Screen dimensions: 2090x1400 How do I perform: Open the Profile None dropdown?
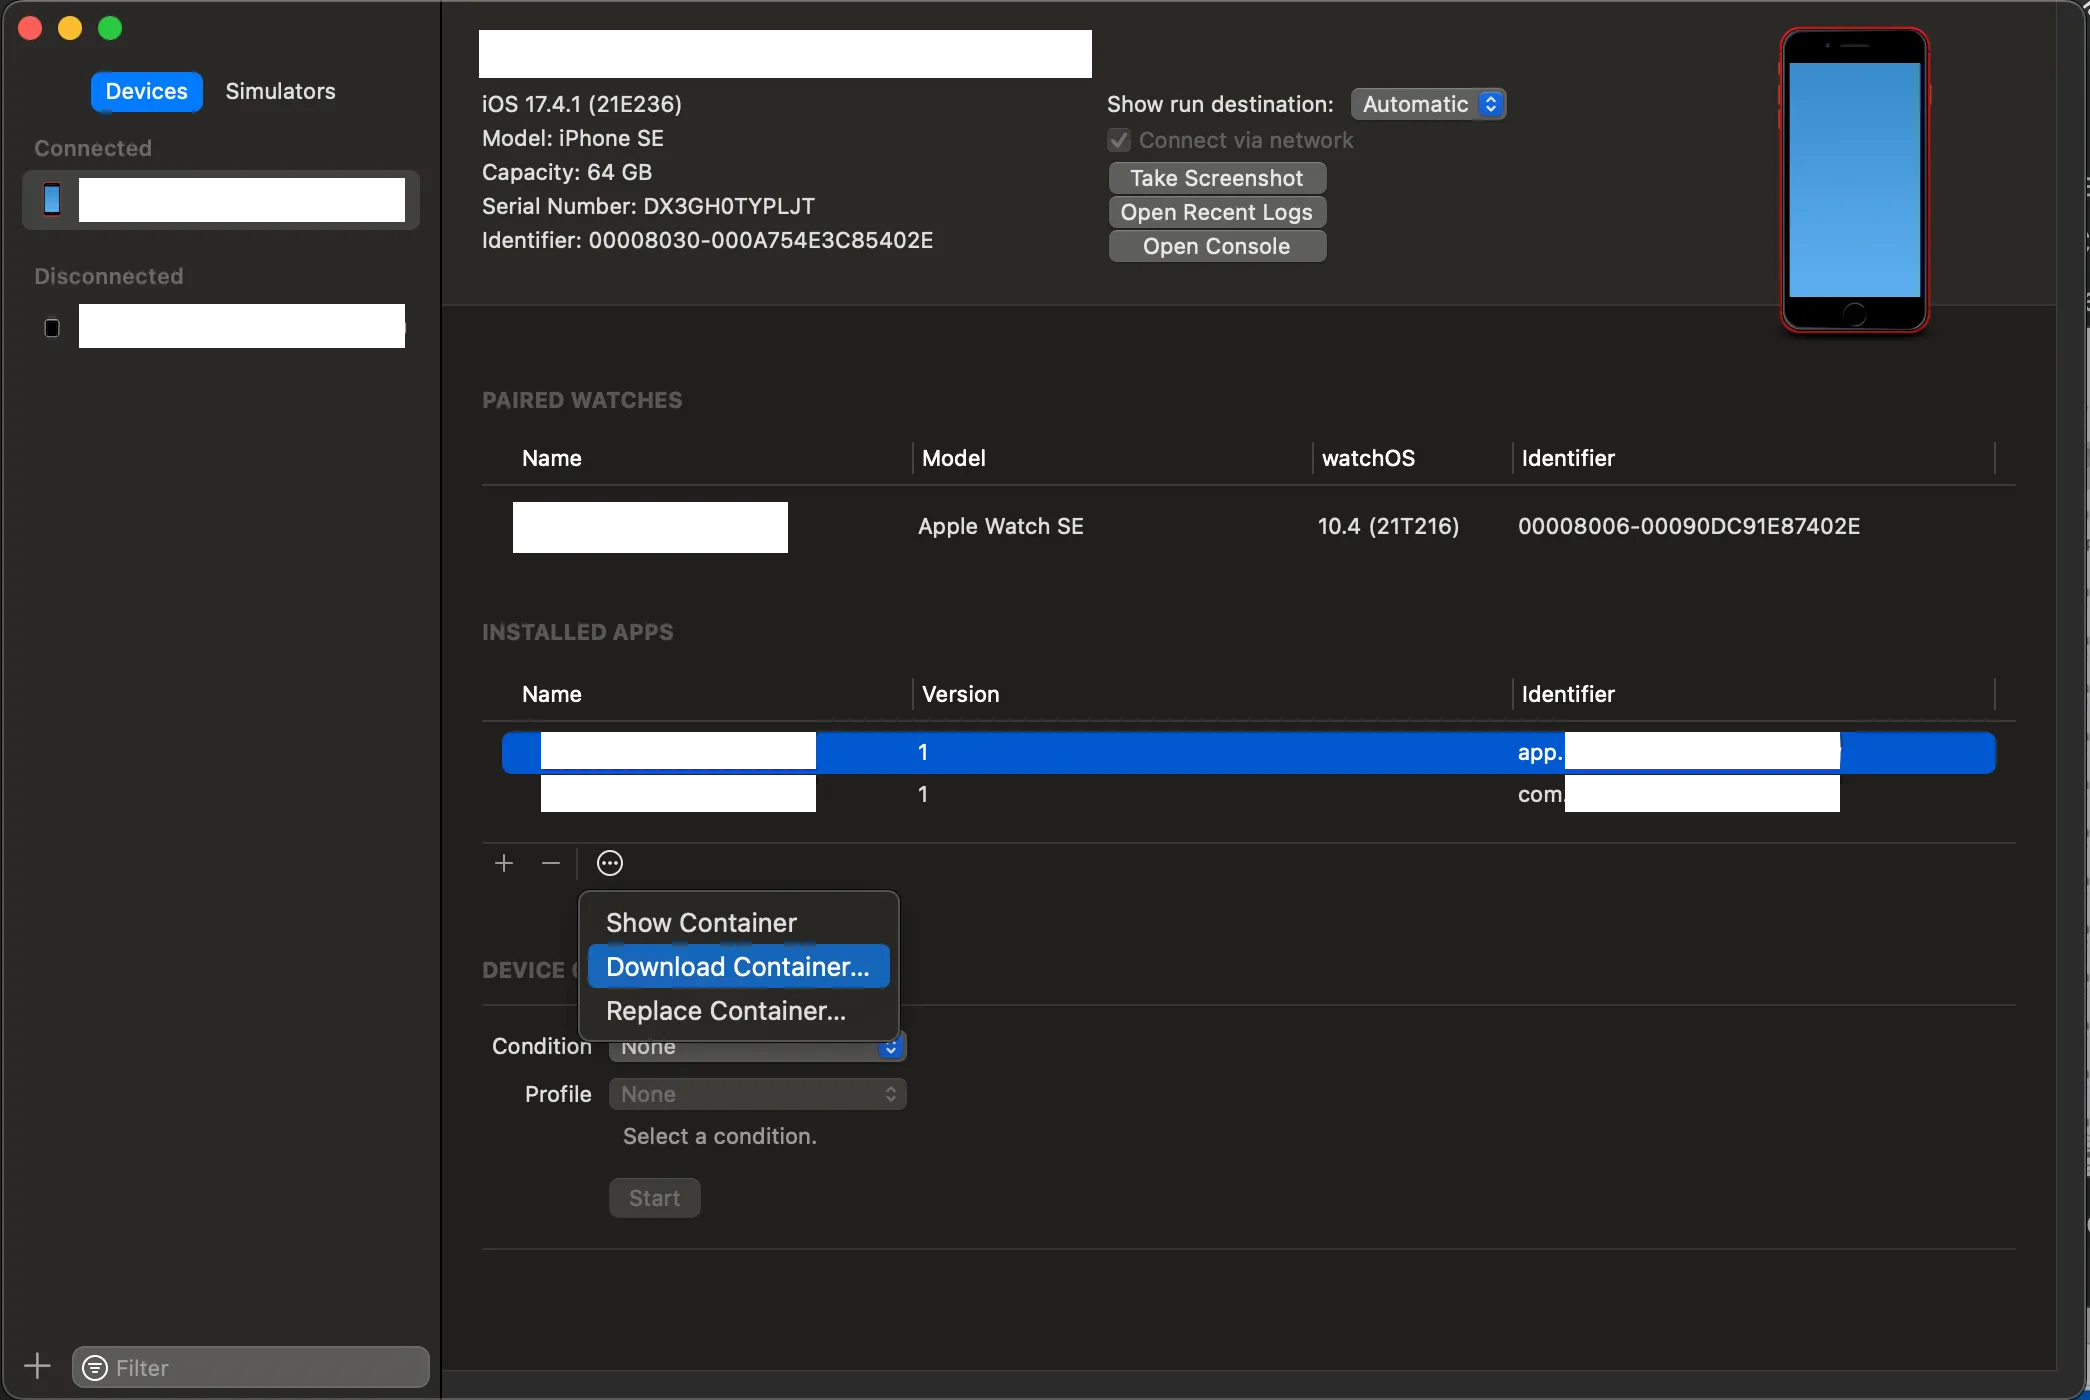pos(757,1094)
